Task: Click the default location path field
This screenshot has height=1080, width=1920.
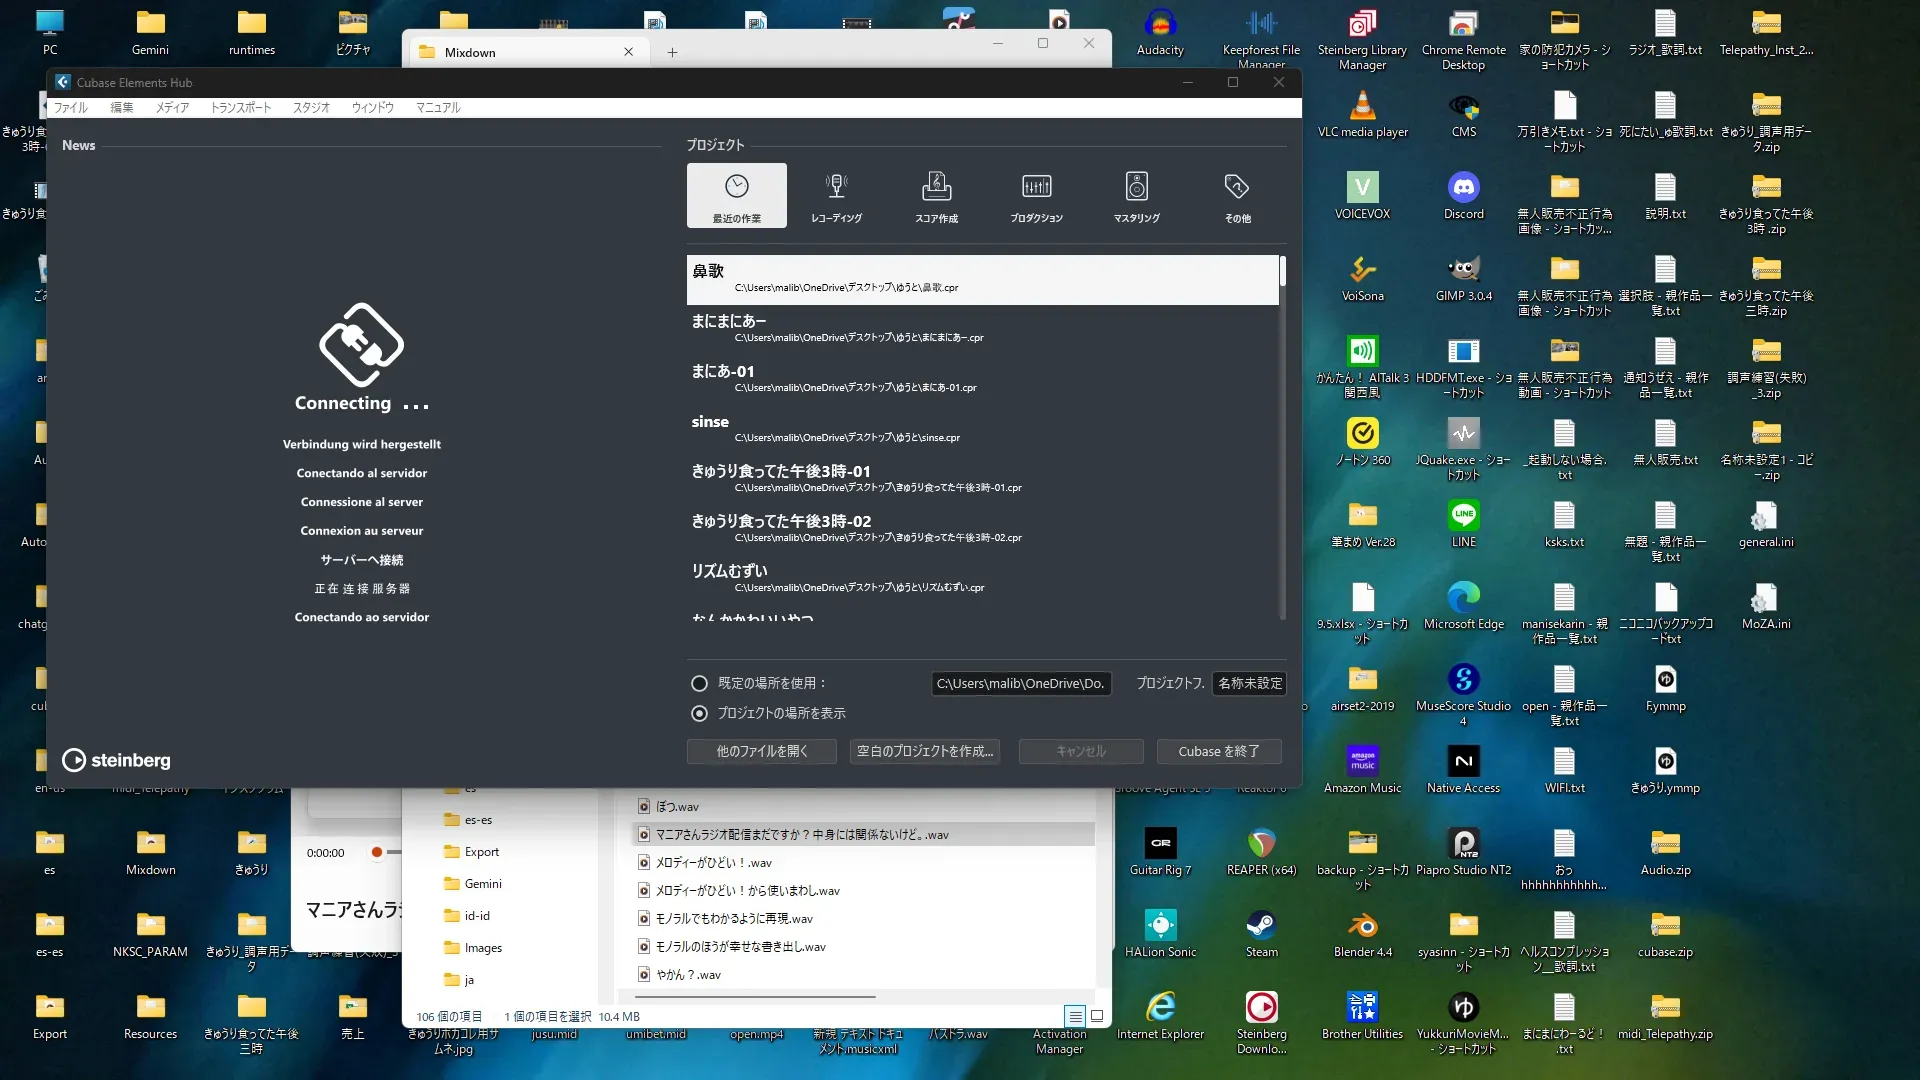Action: point(1020,683)
